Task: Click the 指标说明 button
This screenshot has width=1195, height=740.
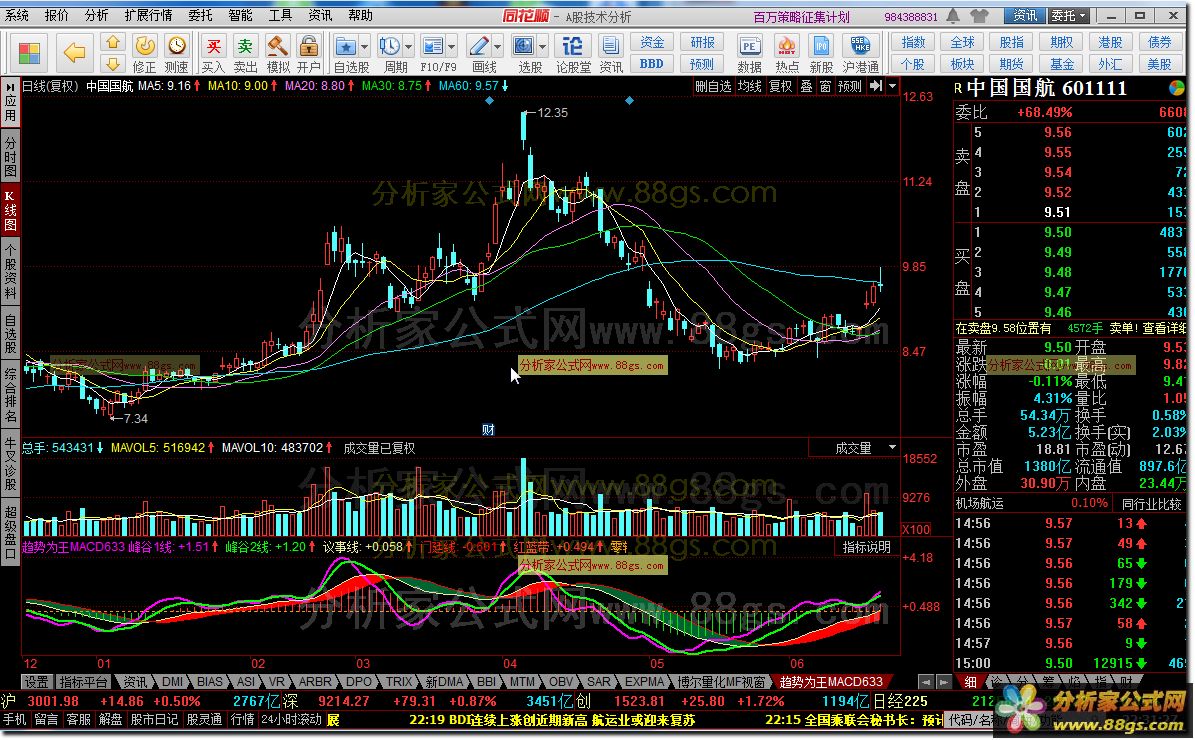Action: (867, 547)
